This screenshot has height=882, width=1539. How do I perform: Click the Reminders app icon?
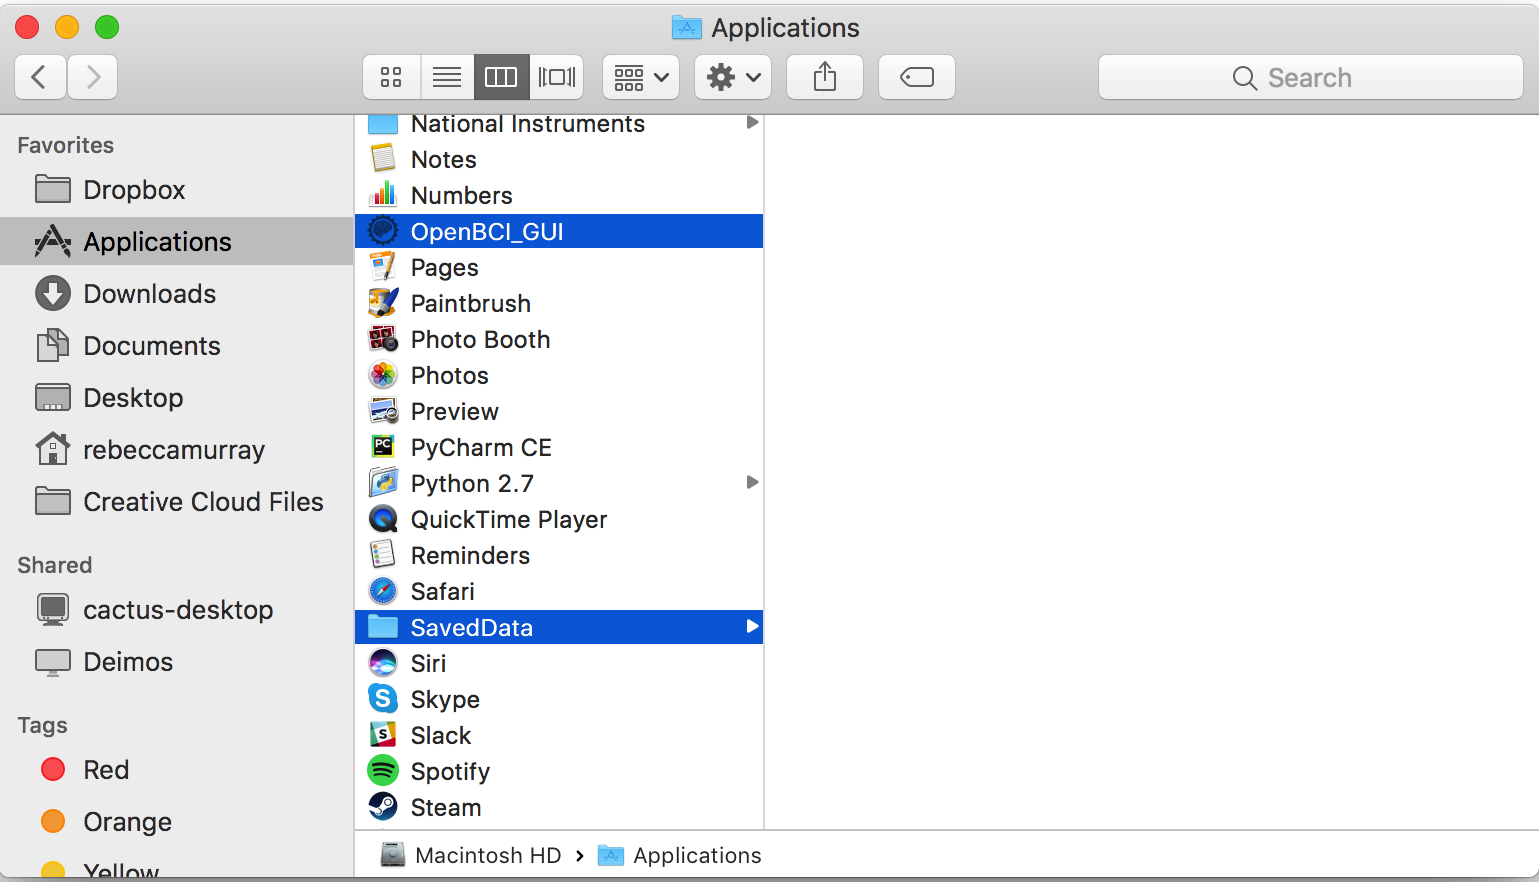[383, 555]
